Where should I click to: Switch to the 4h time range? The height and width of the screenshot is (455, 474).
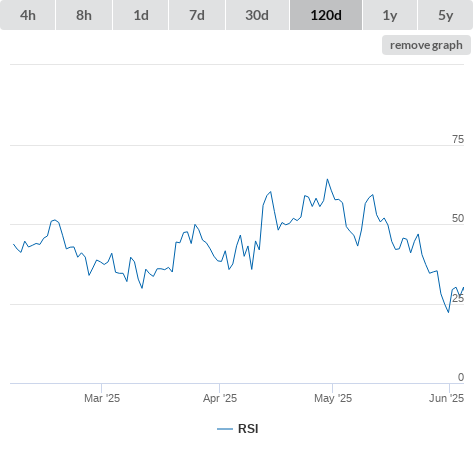pos(28,15)
